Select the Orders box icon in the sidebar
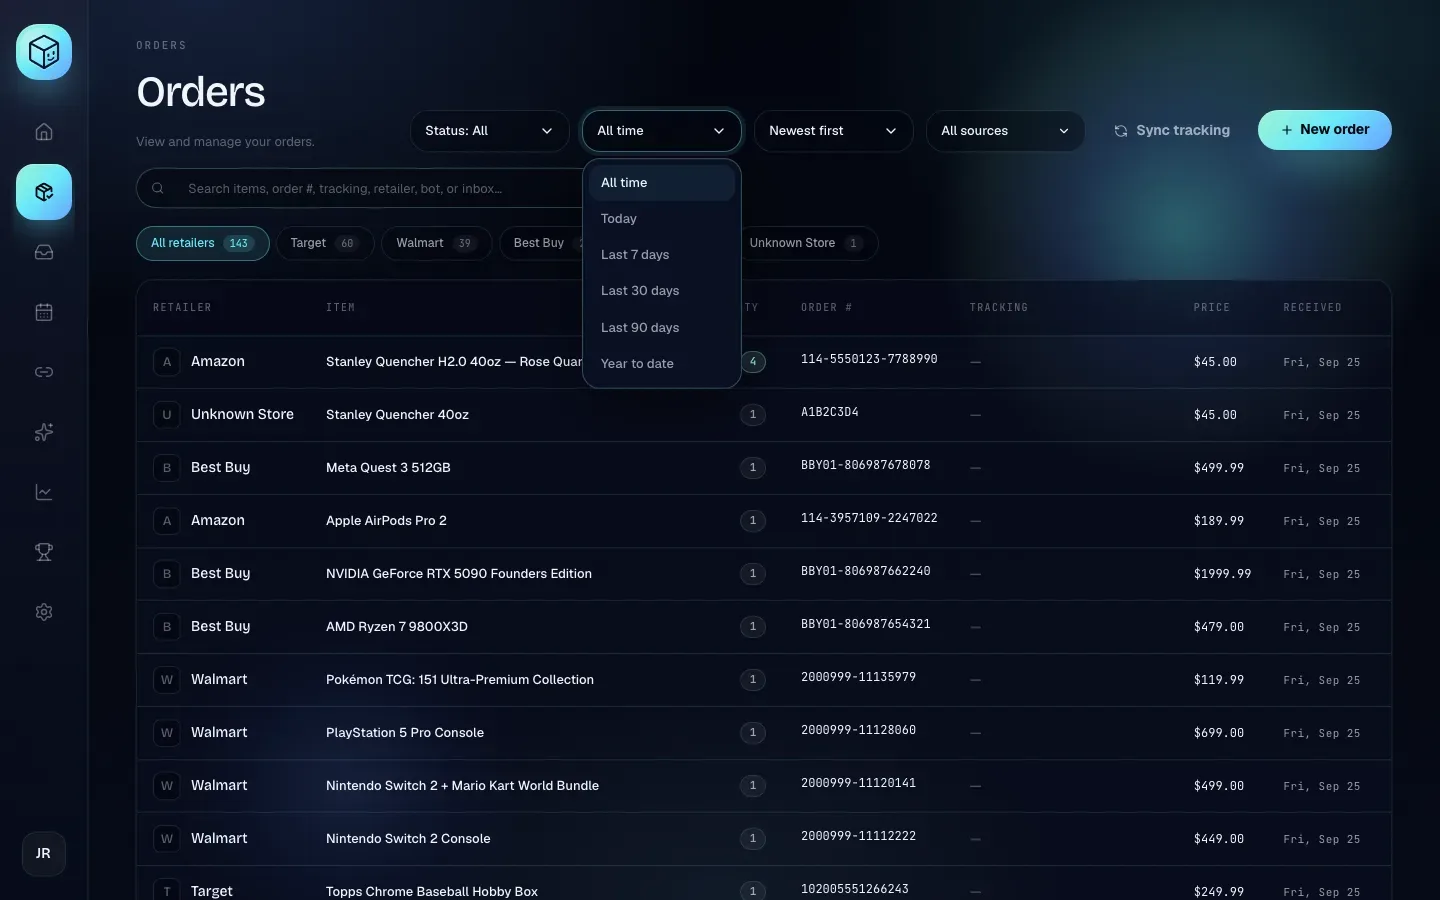1440x900 pixels. 44,192
